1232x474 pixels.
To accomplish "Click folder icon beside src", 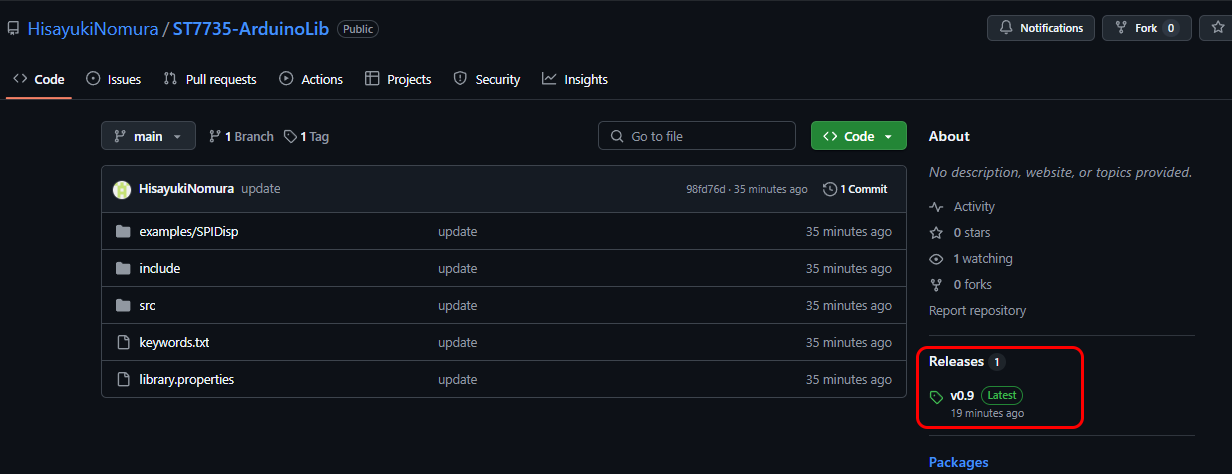I will [124, 305].
